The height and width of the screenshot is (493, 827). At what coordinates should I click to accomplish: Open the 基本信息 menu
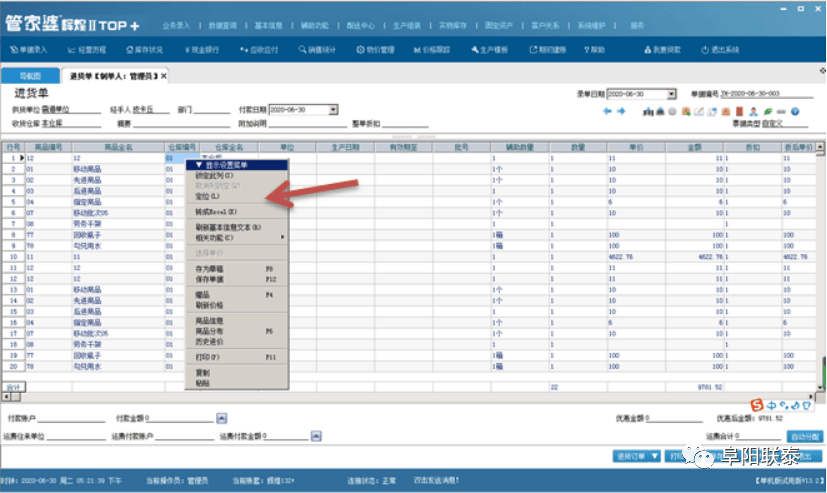coord(268,25)
